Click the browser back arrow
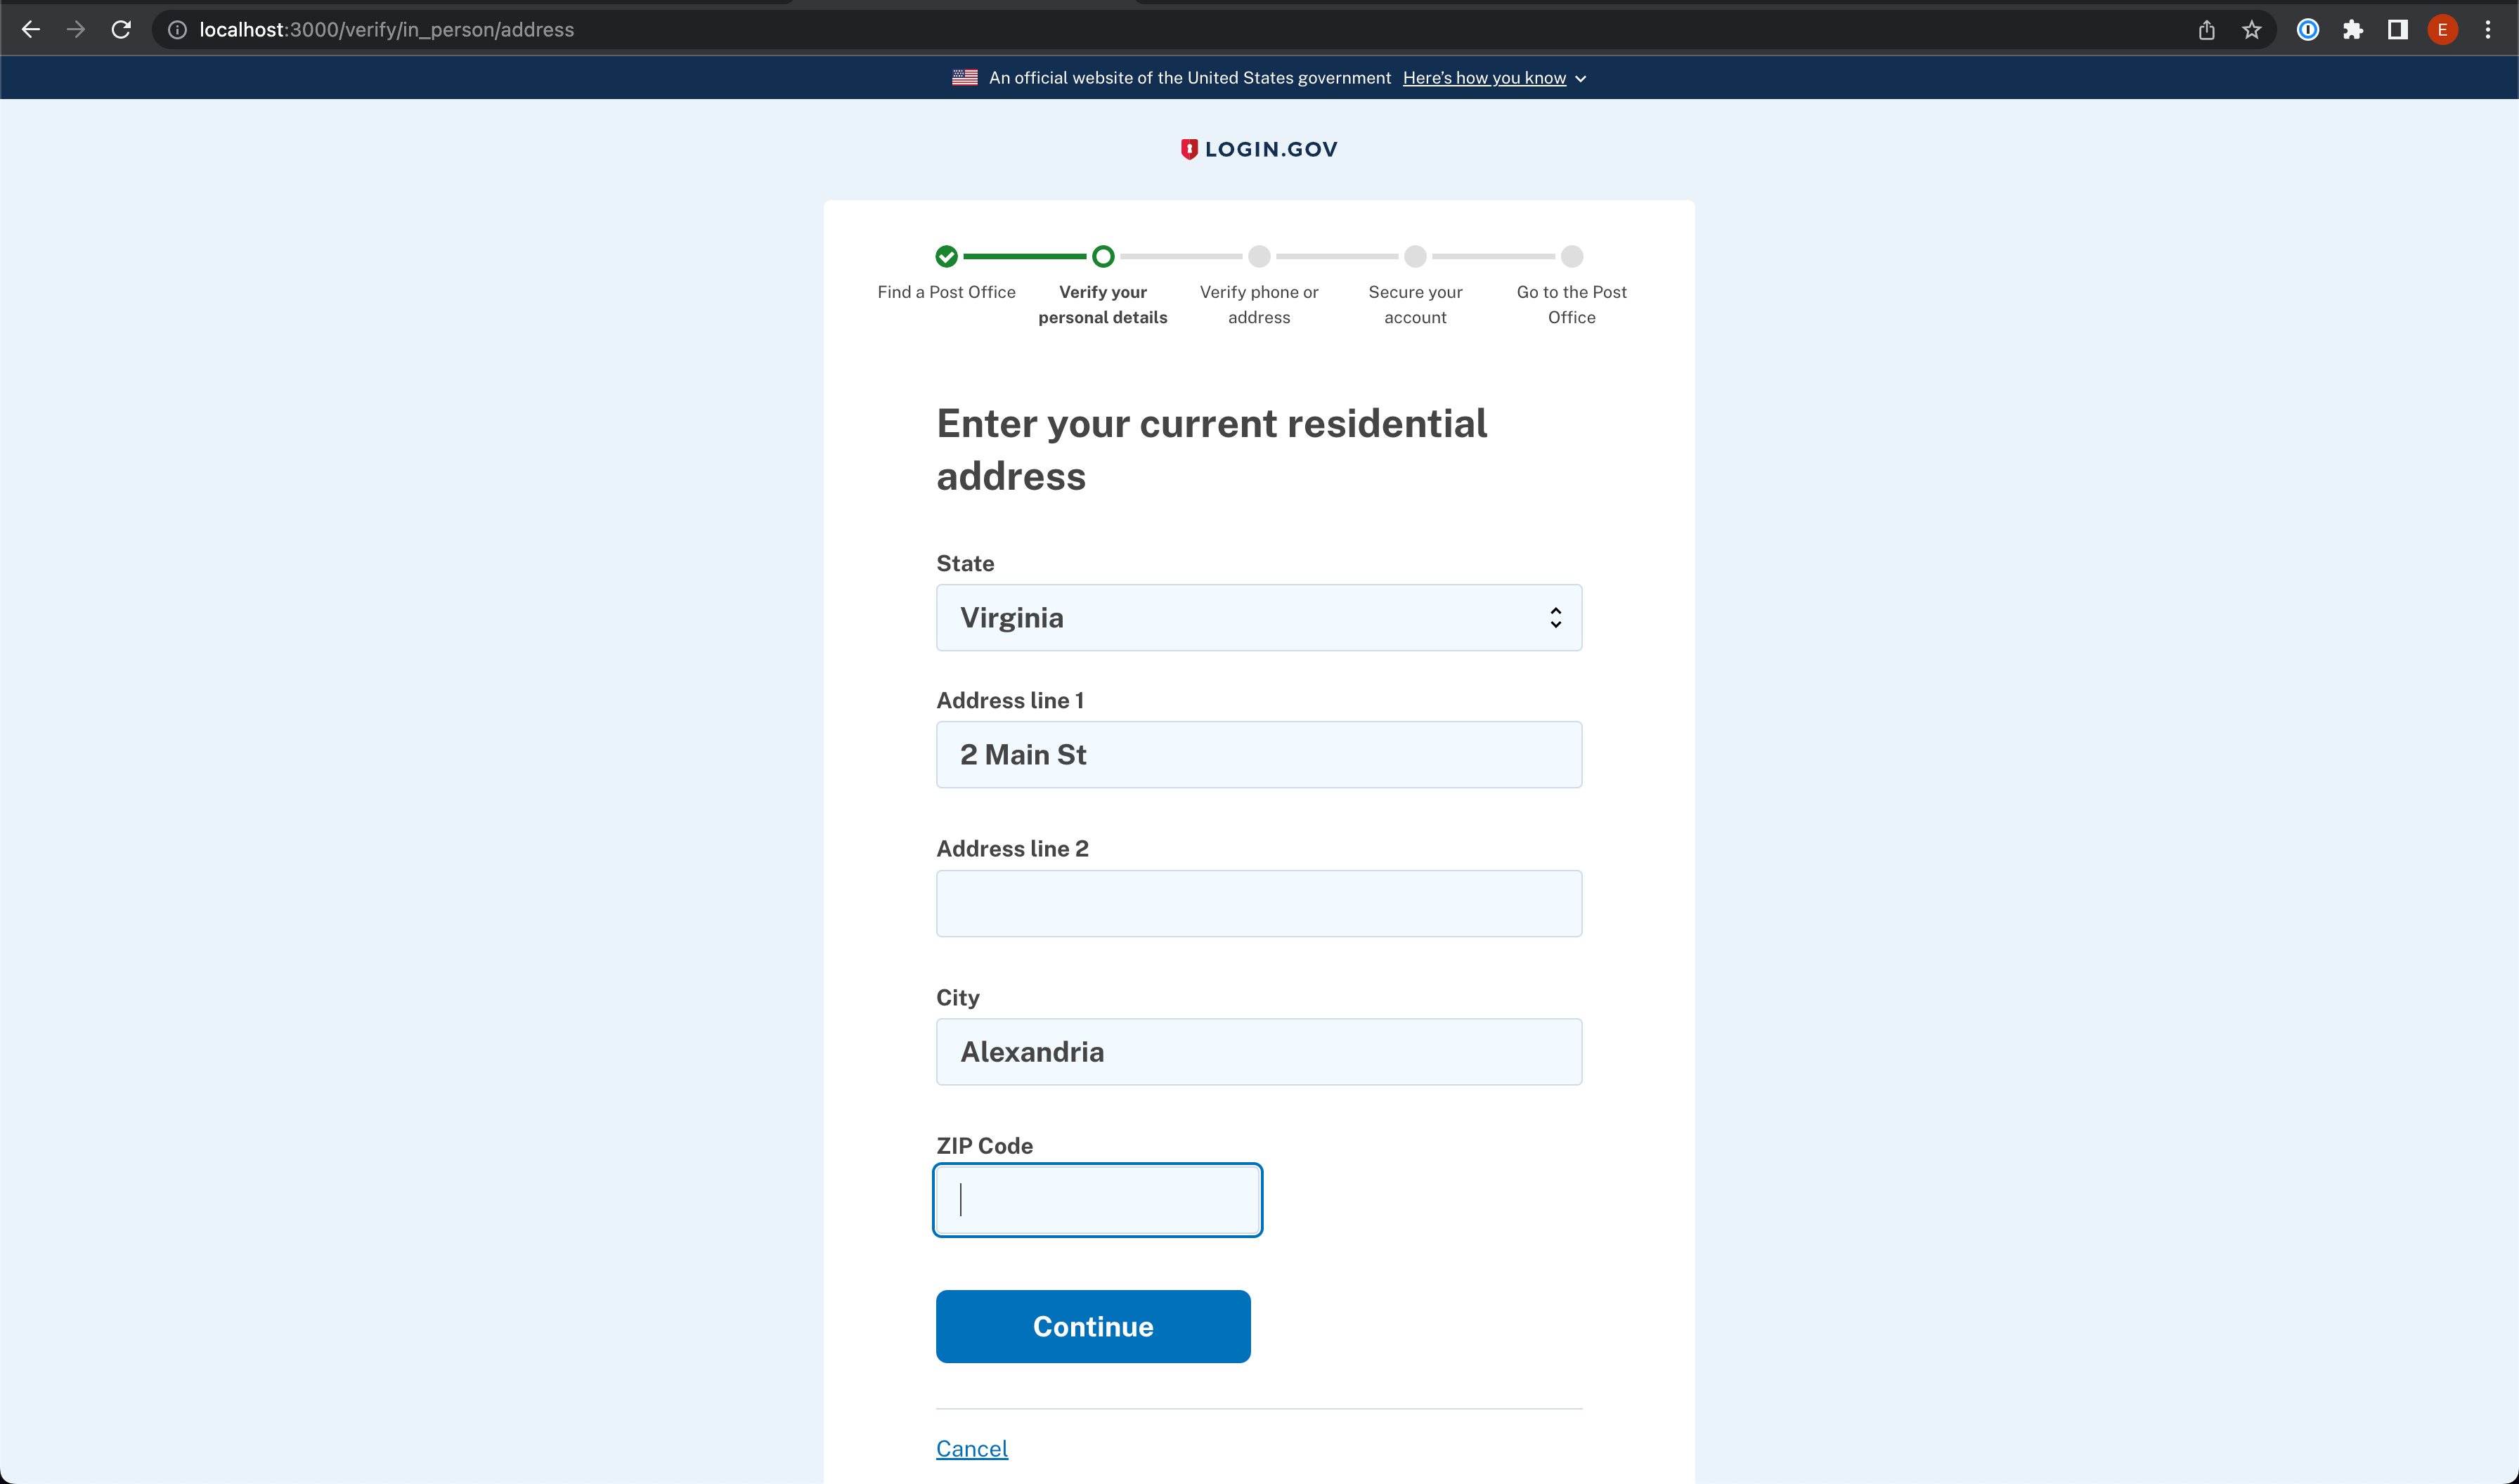2519x1484 pixels. [x=31, y=30]
